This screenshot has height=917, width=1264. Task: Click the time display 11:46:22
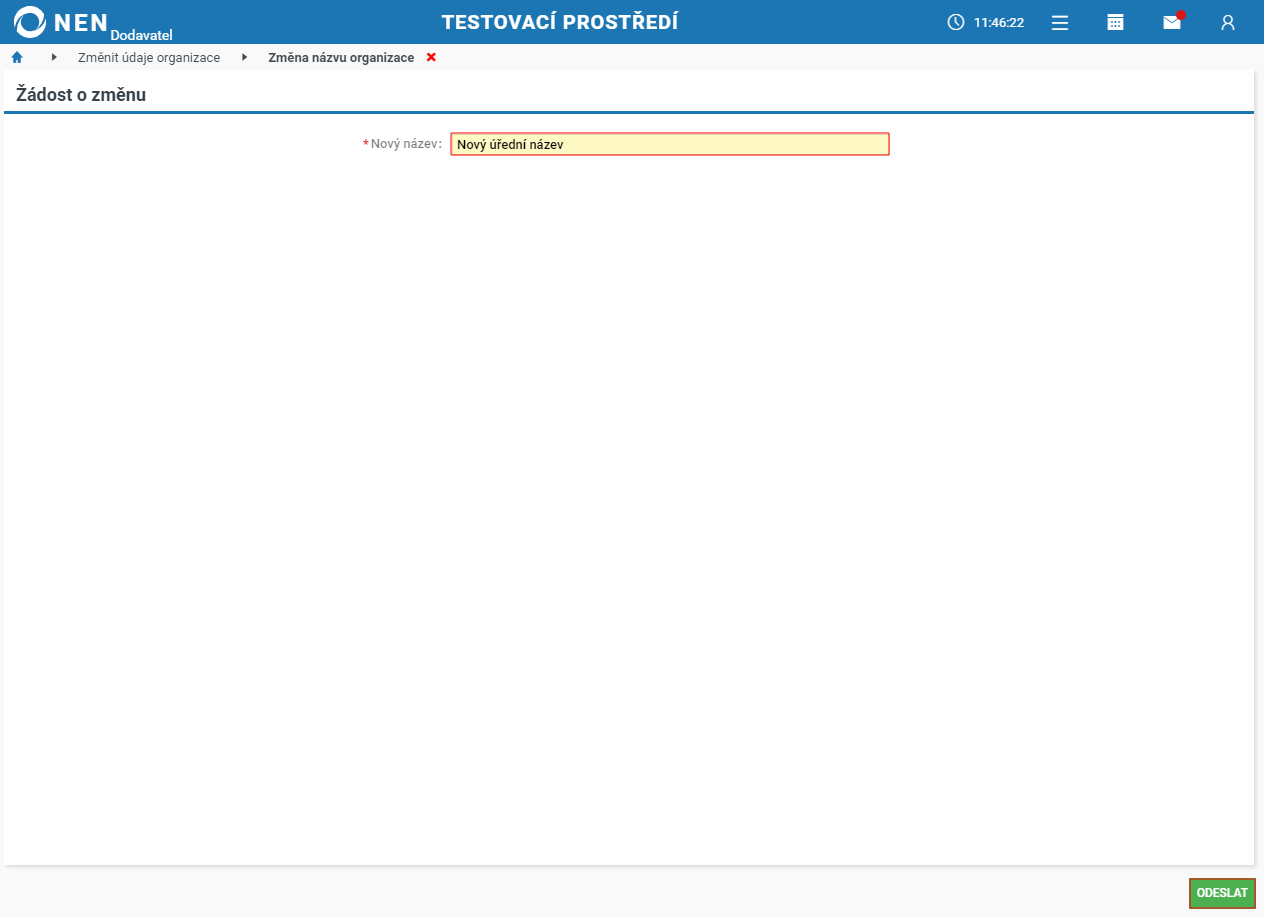pos(999,22)
